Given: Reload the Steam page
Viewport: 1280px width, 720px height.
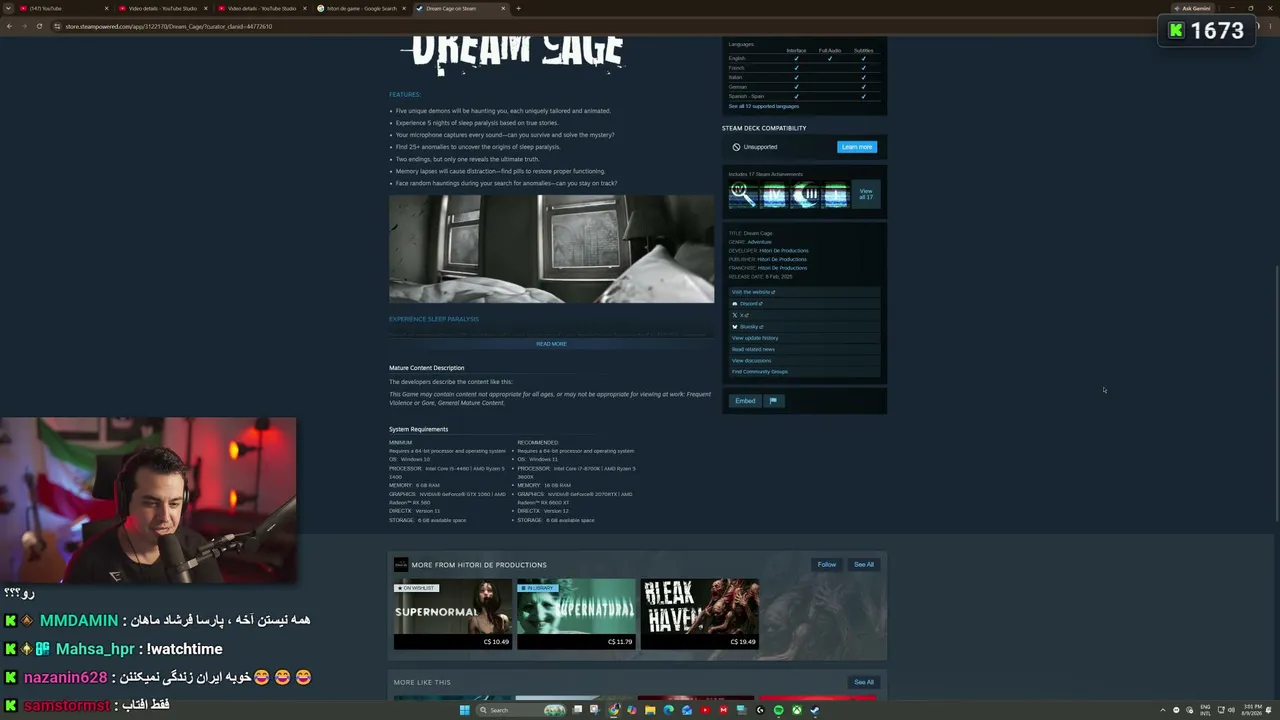Looking at the screenshot, I should 39,26.
